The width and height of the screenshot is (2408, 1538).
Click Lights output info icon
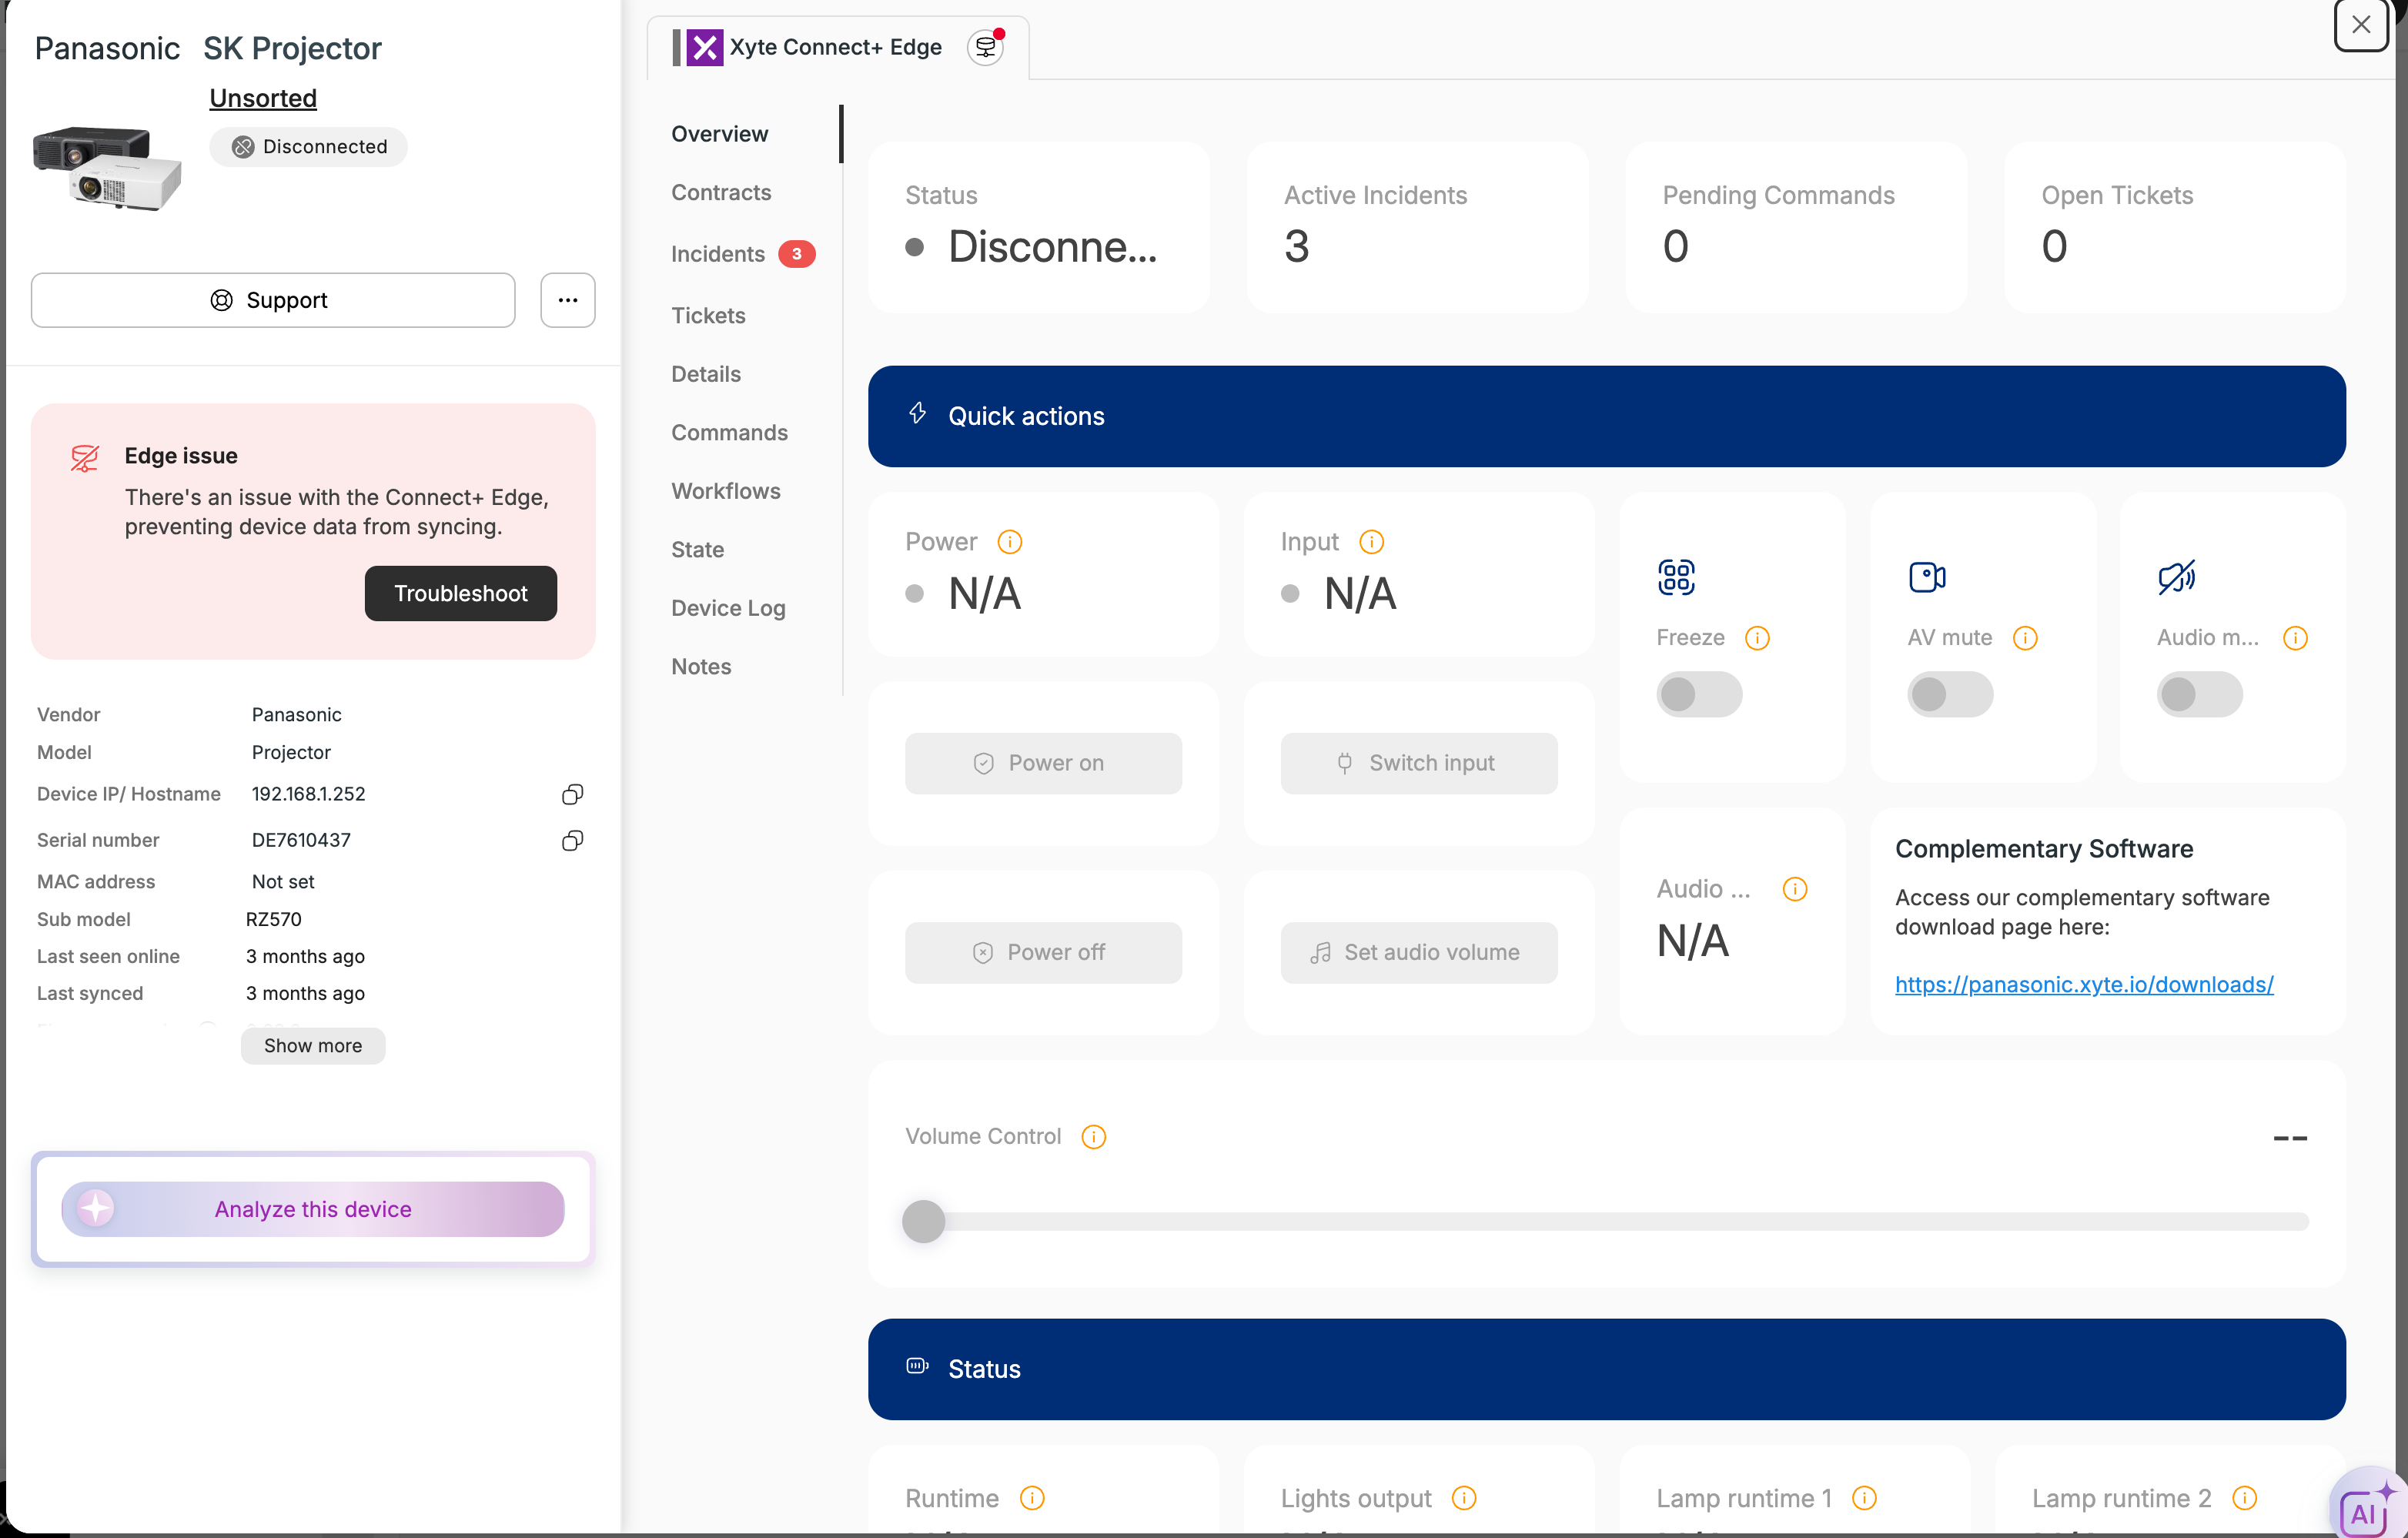coord(1464,1498)
